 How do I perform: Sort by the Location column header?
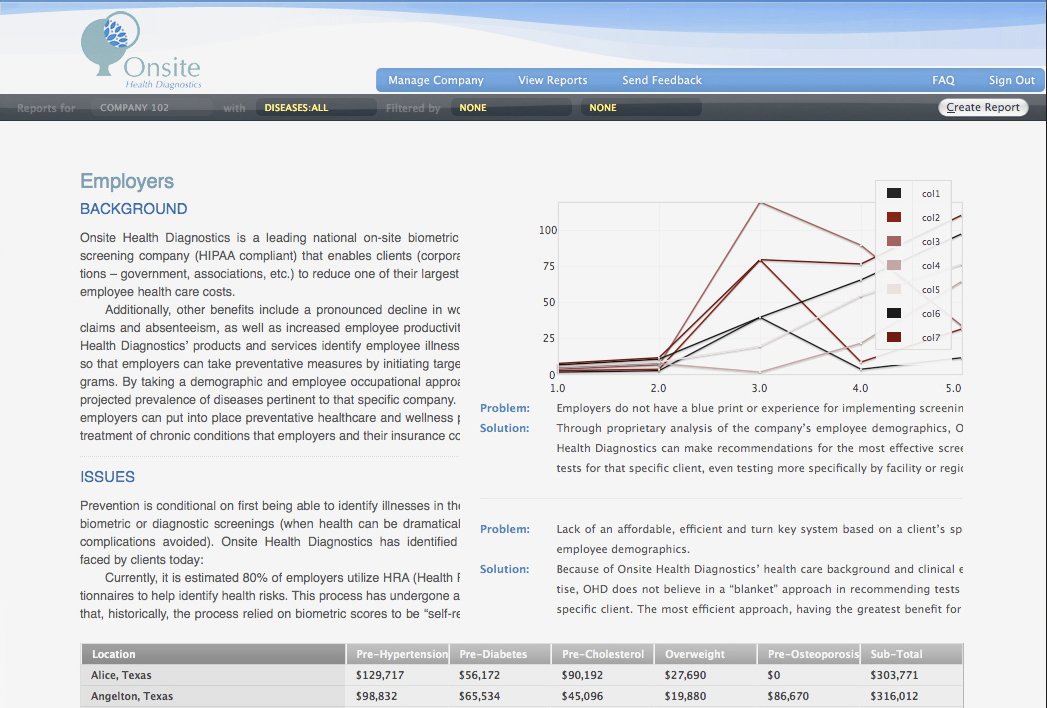click(x=212, y=654)
